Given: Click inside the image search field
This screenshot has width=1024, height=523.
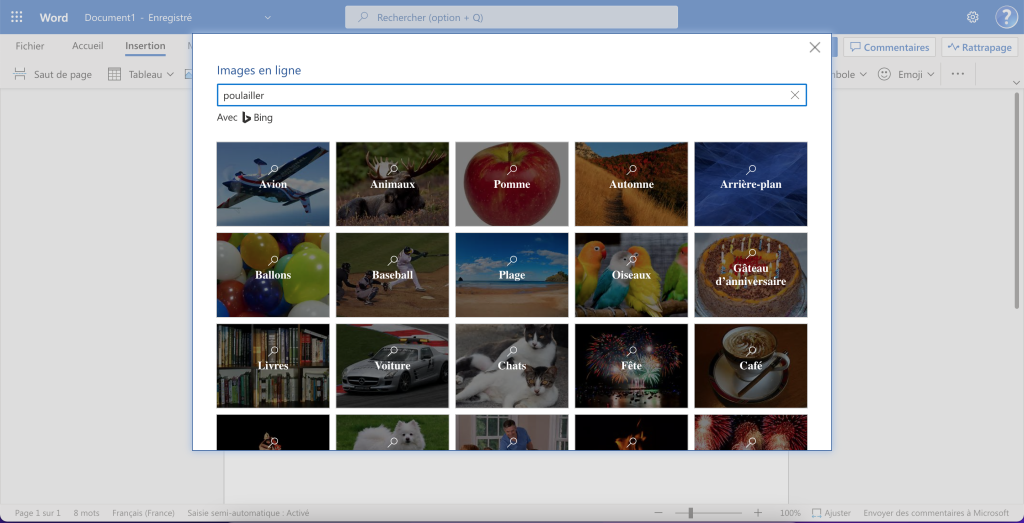Looking at the screenshot, I should point(500,95).
